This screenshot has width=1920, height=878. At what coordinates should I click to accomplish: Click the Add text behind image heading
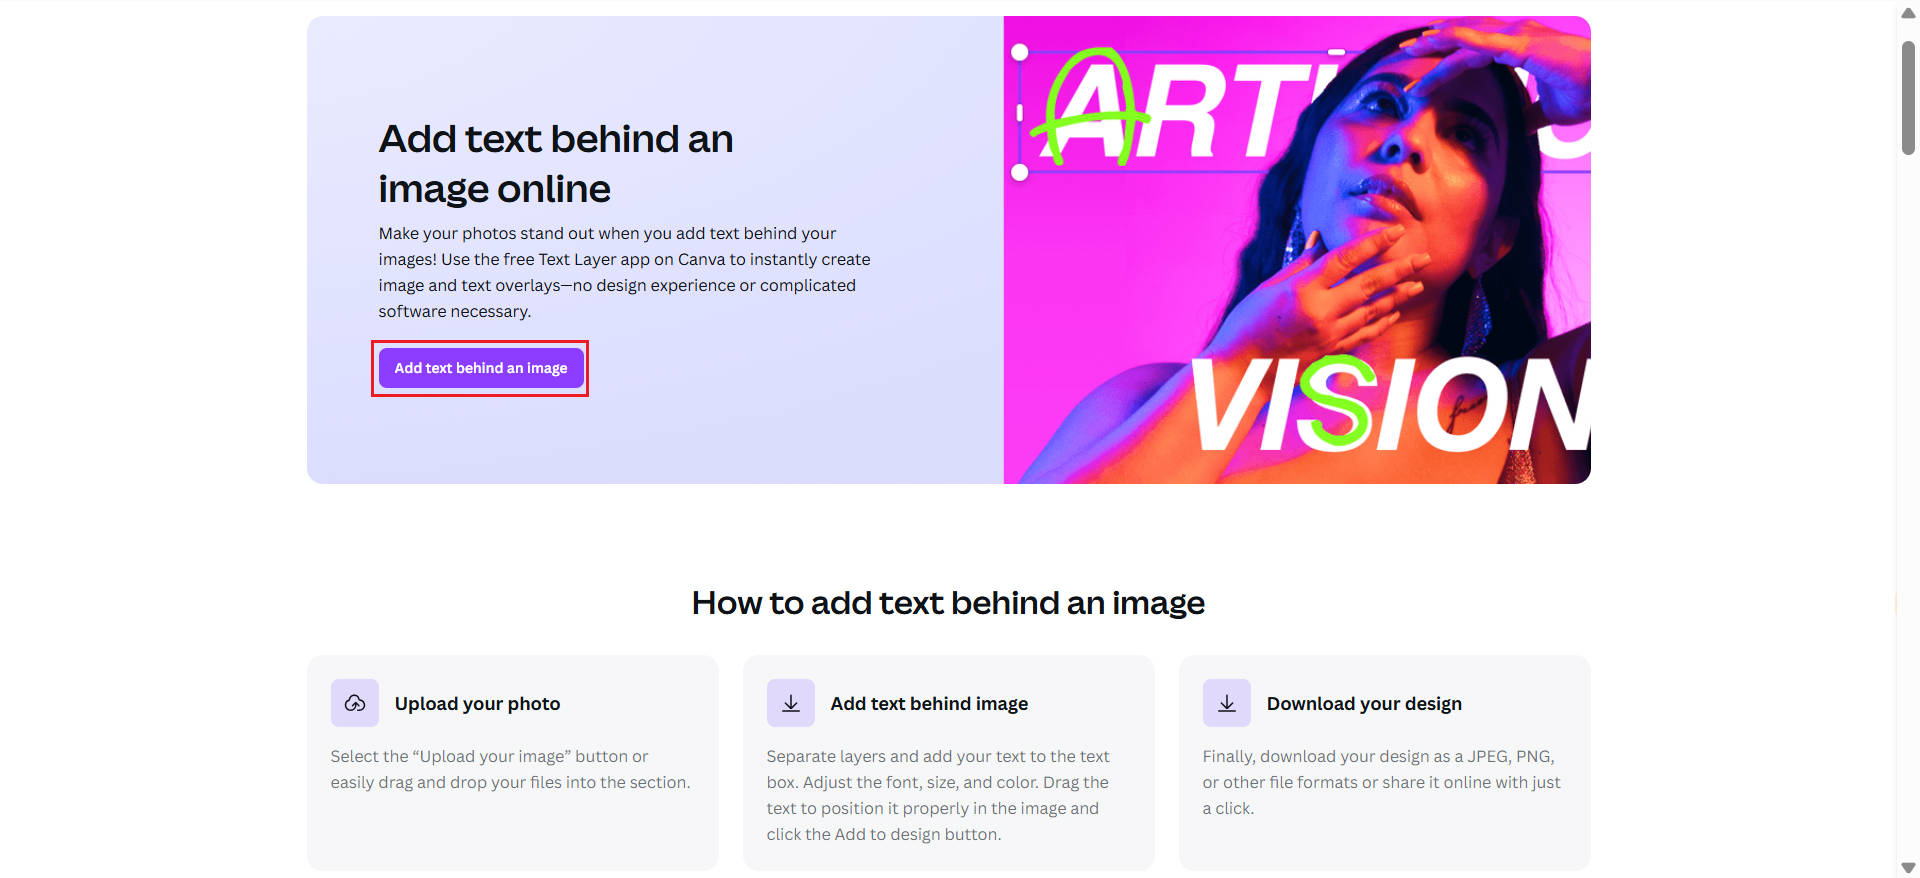pos(929,704)
